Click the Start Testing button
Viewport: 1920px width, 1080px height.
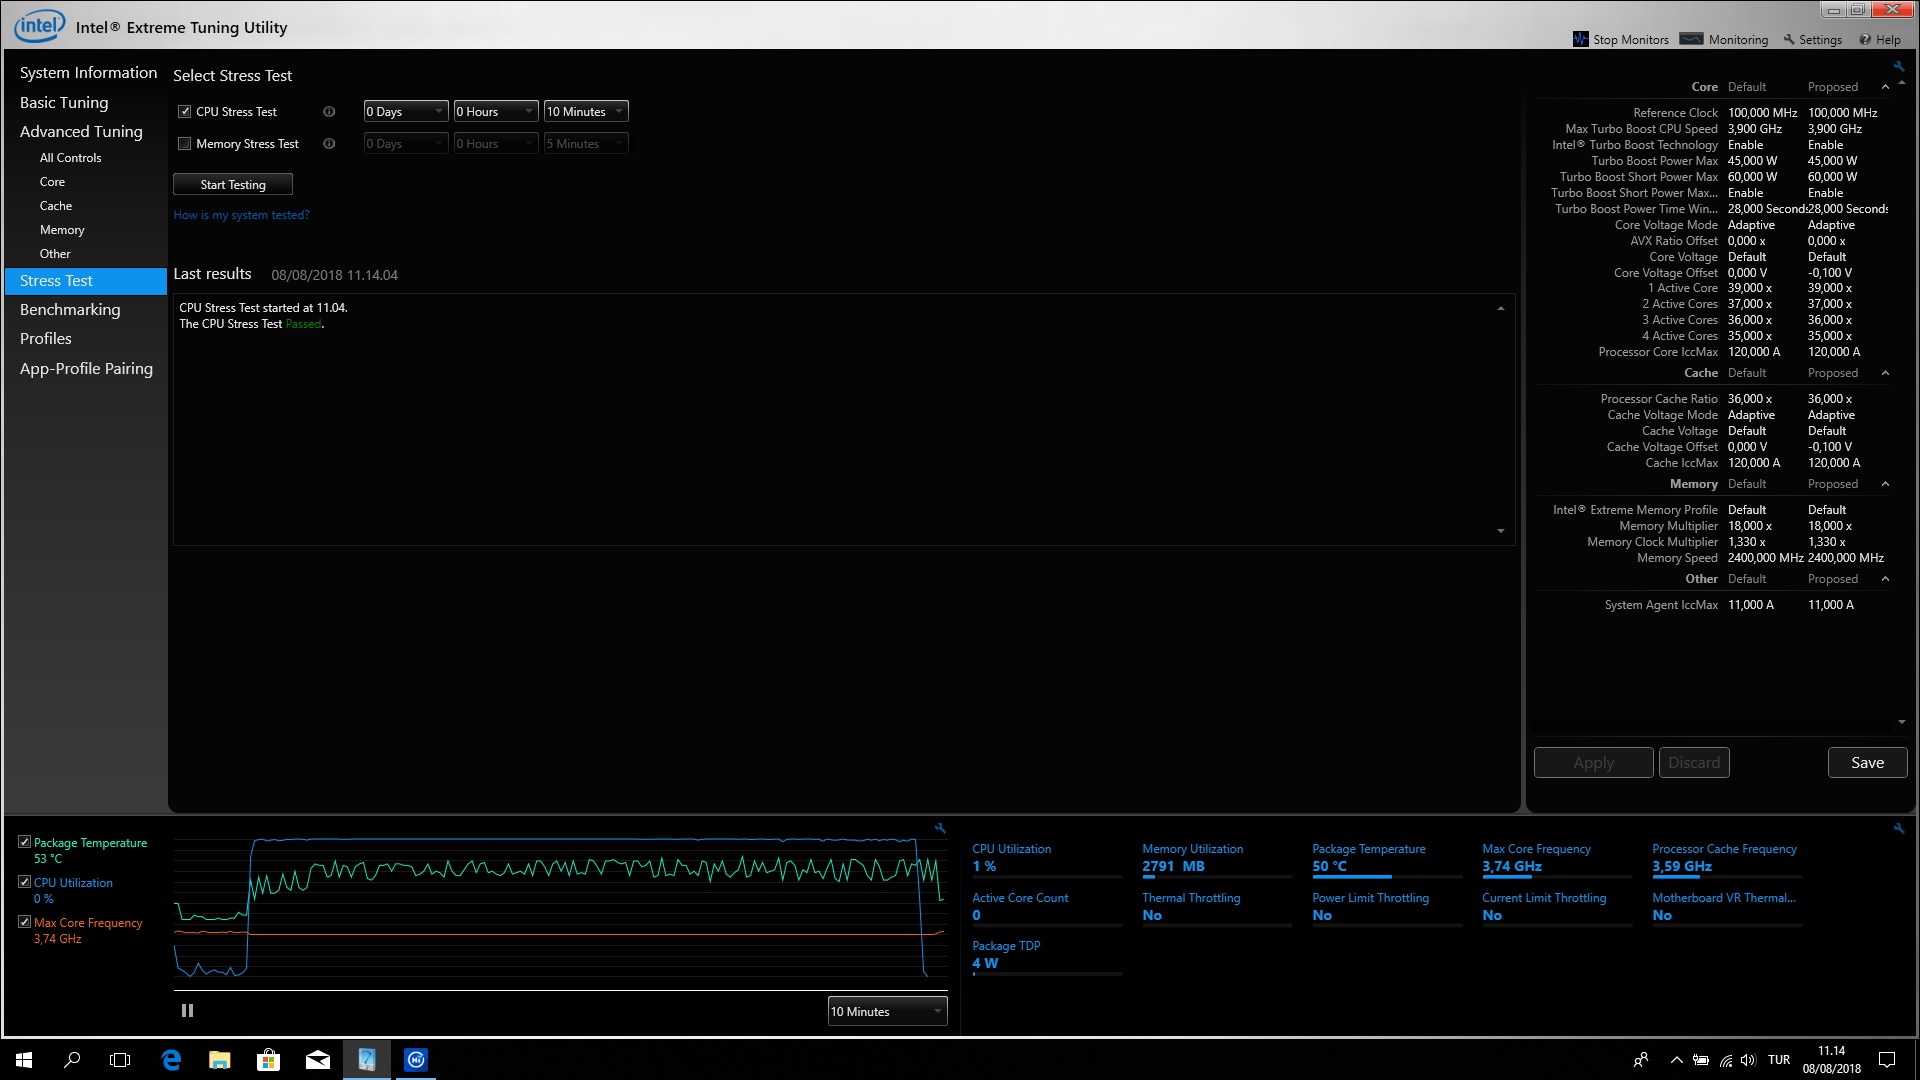233,184
